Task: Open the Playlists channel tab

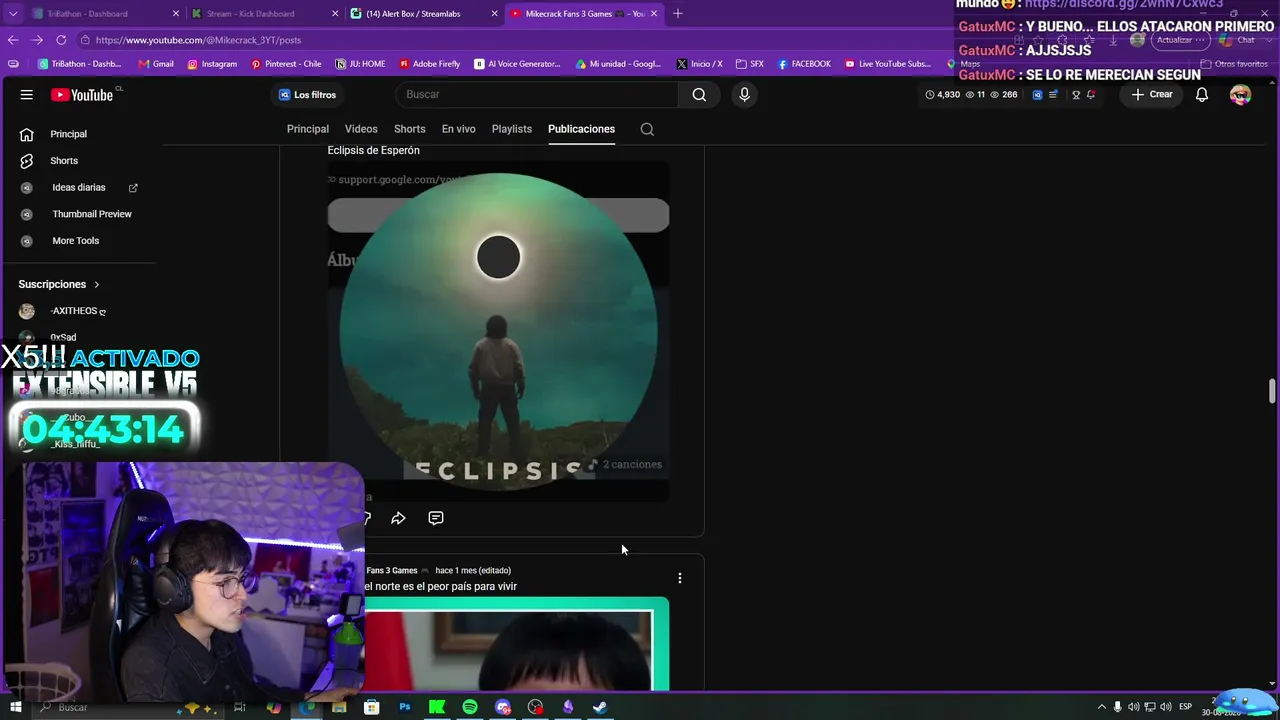Action: coord(512,129)
